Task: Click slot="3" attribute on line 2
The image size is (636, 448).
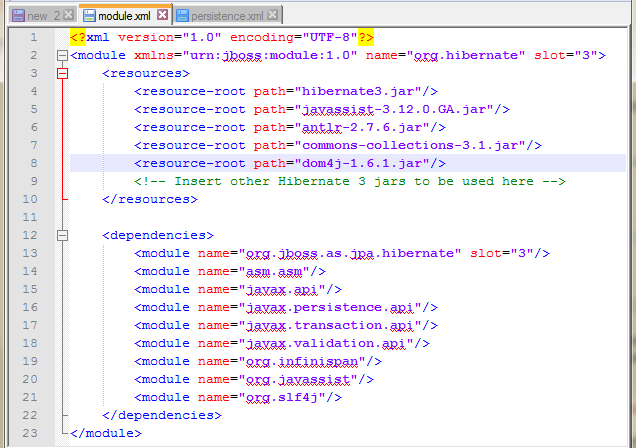Action: point(566,55)
